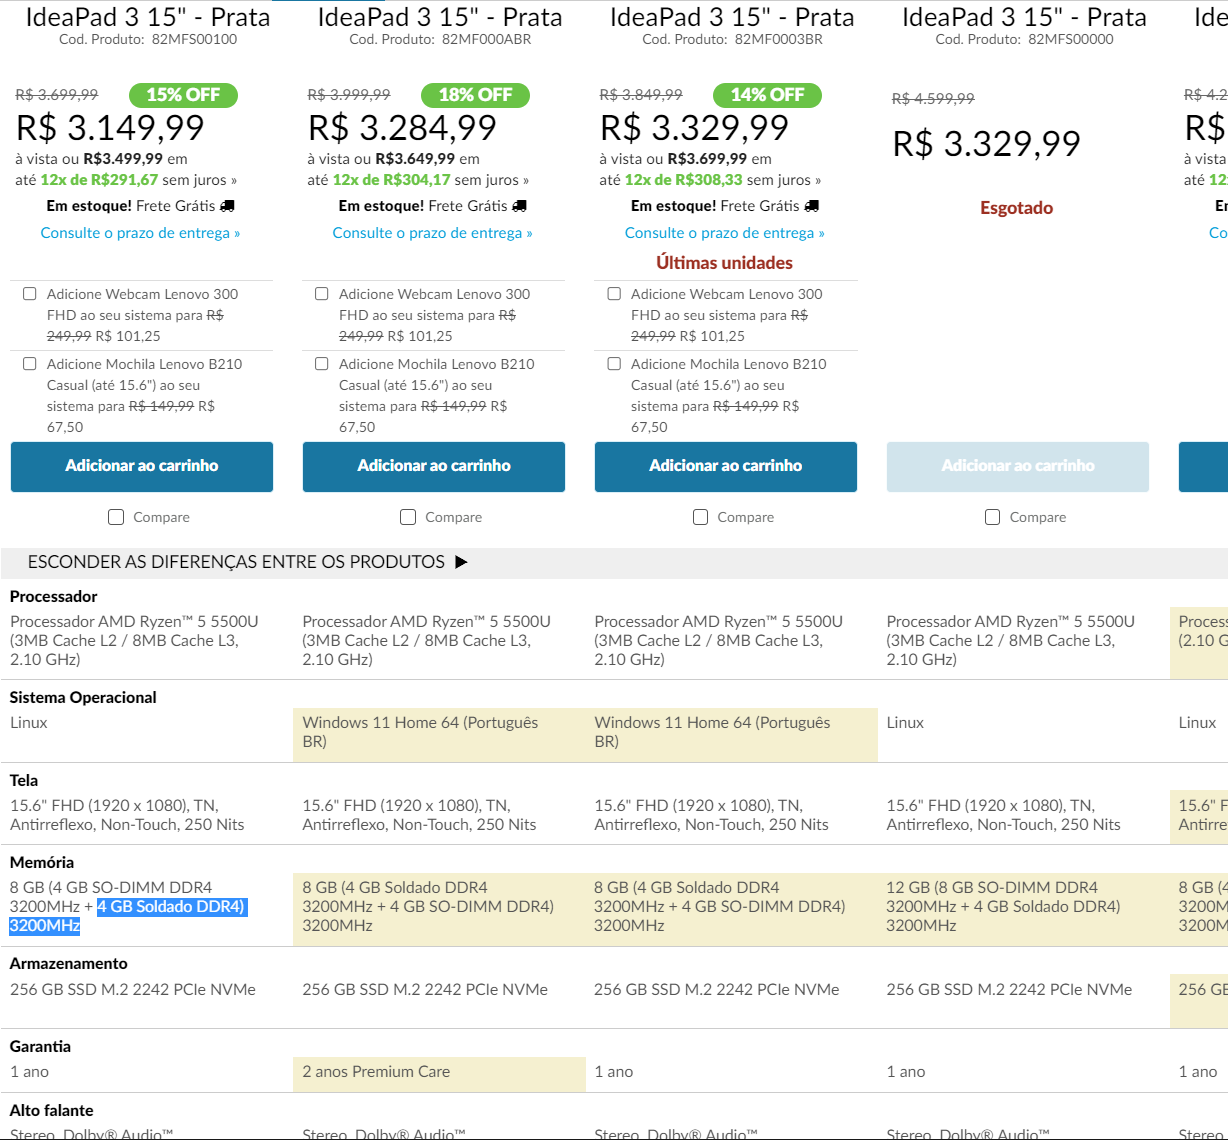Check Webcam Lenovo 300 add-on for 82MF0003BR
The image size is (1228, 1140).
pyautogui.click(x=614, y=294)
